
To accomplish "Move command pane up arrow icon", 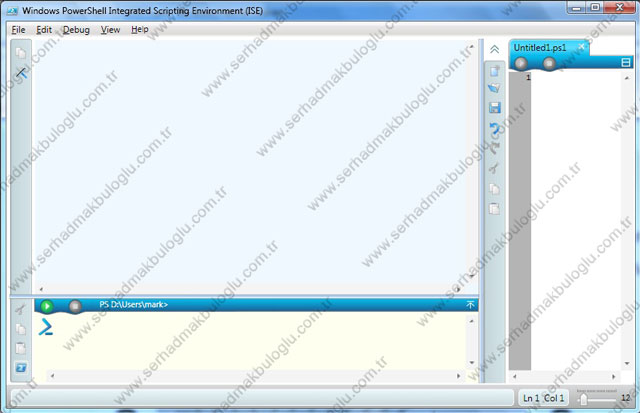I will pos(470,305).
